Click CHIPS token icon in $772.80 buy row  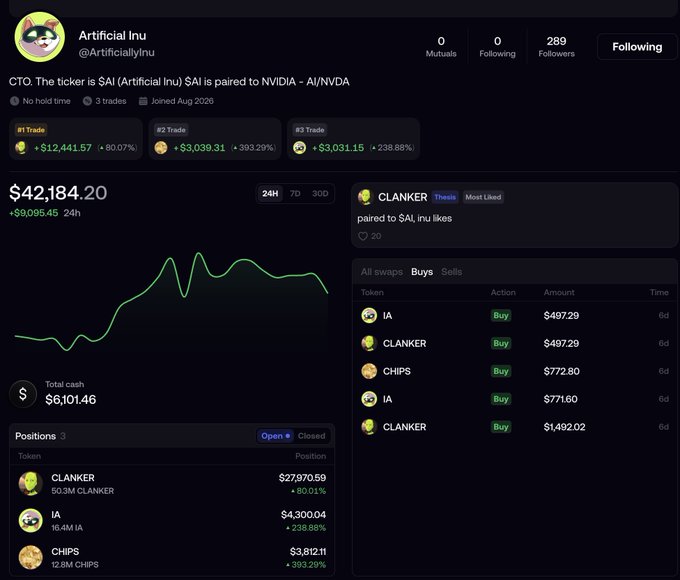[x=369, y=371]
